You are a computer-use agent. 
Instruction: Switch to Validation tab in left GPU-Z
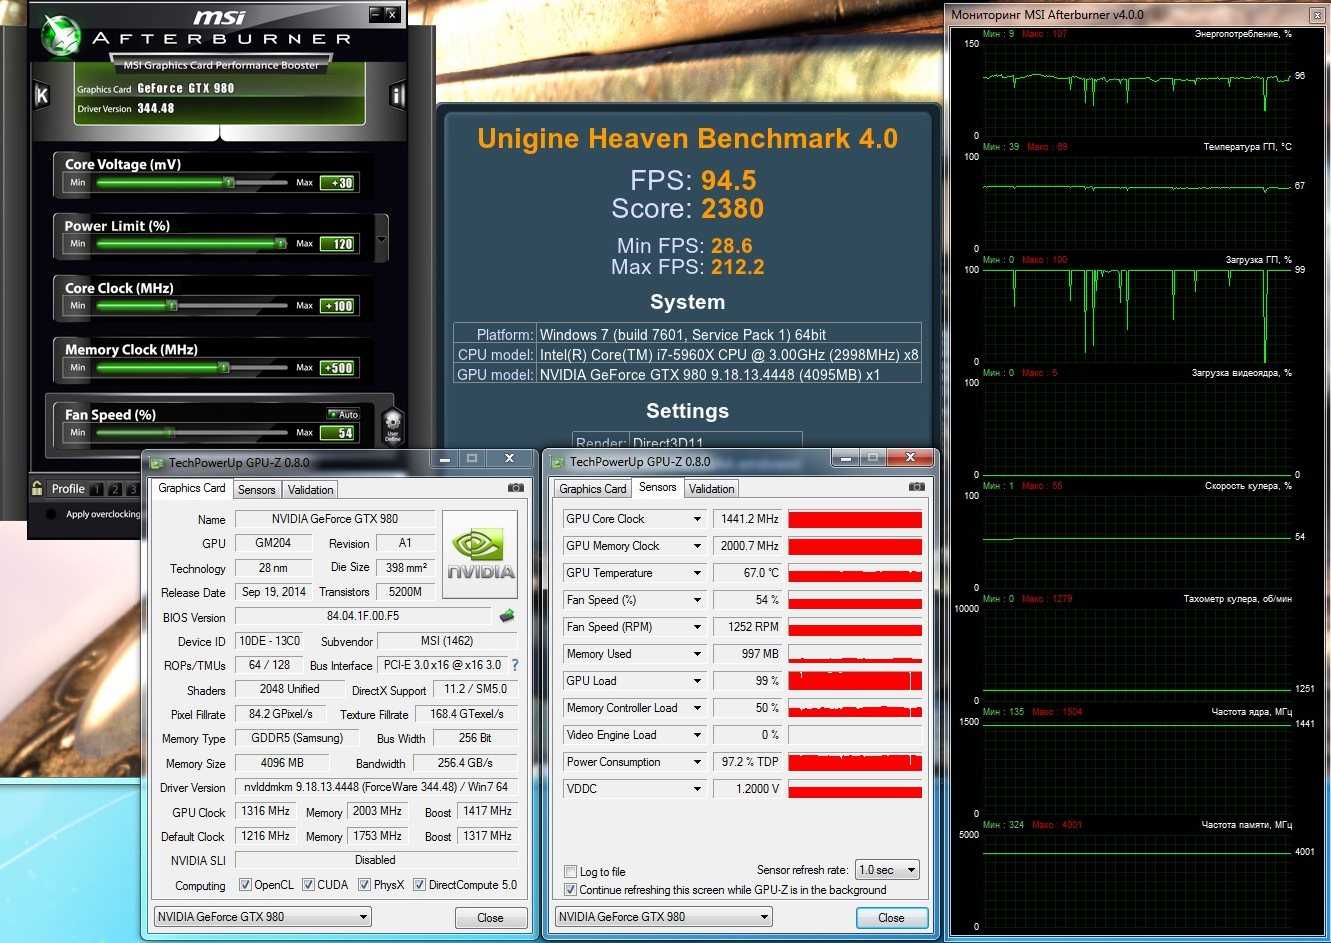310,489
